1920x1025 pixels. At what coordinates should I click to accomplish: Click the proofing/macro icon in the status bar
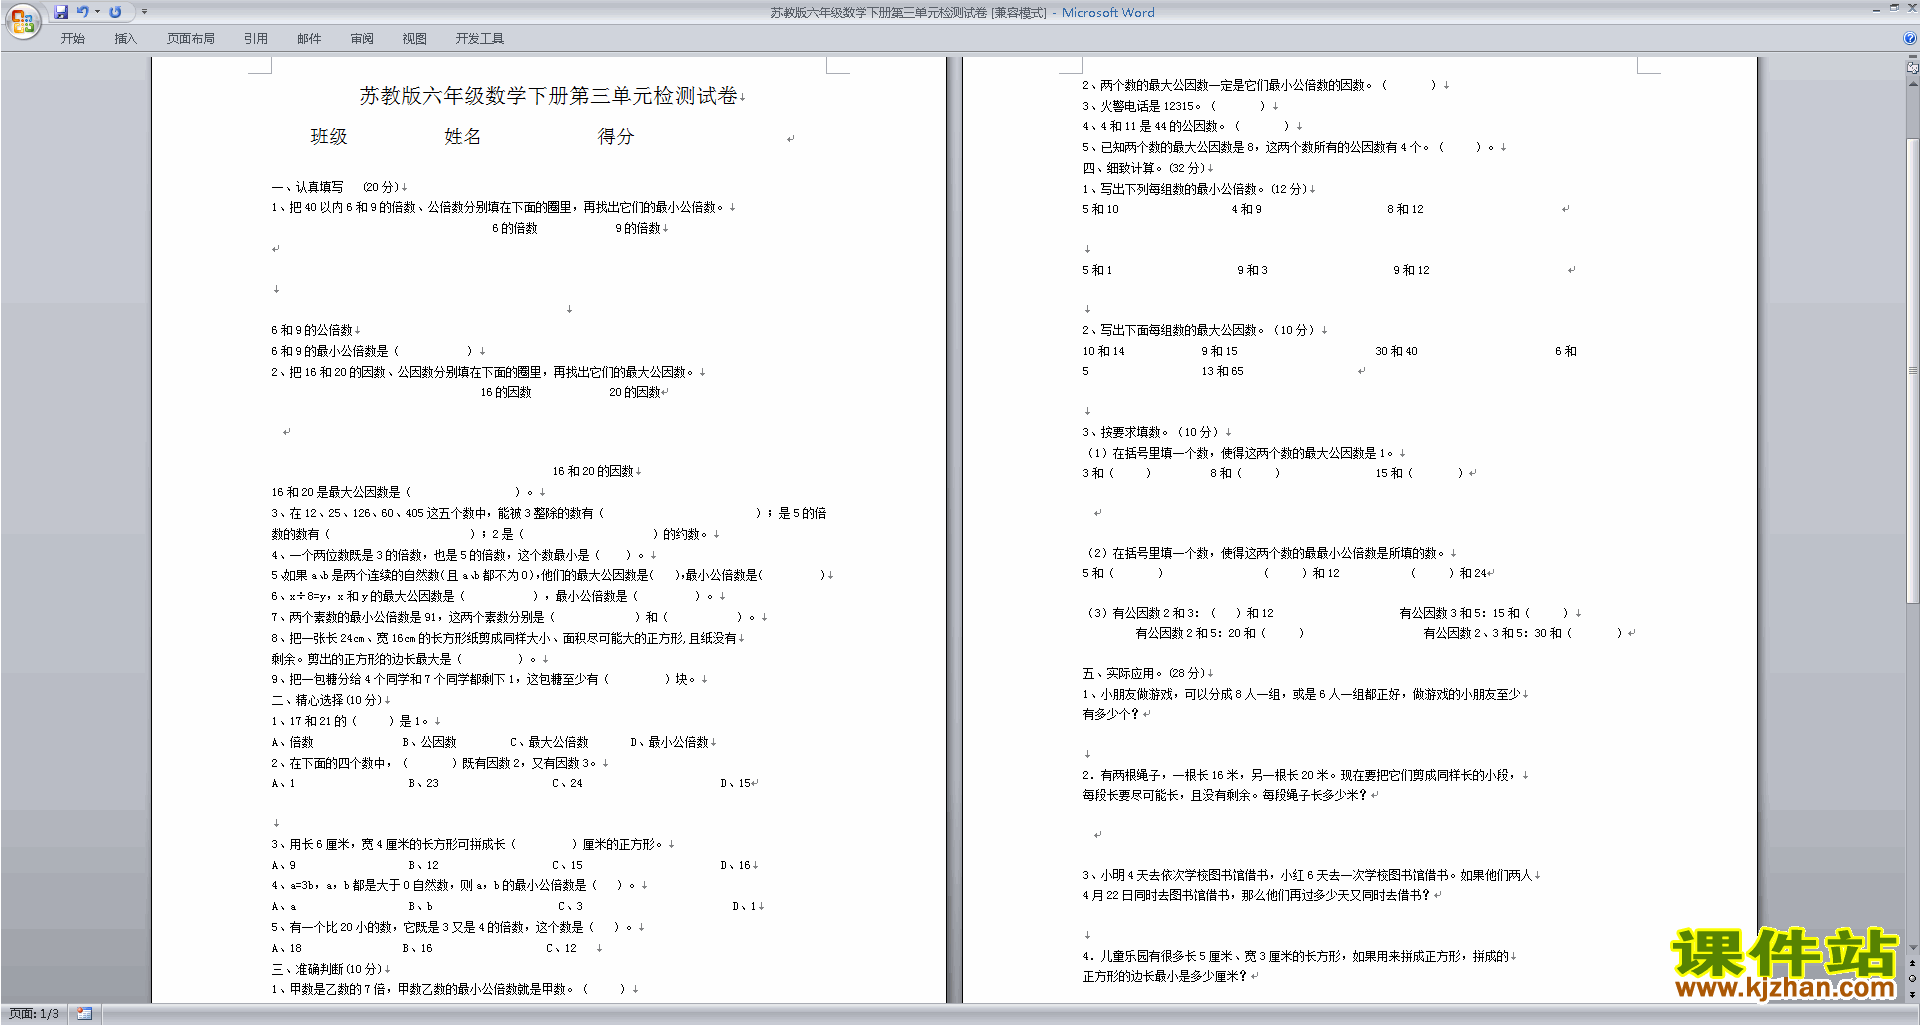point(84,1014)
